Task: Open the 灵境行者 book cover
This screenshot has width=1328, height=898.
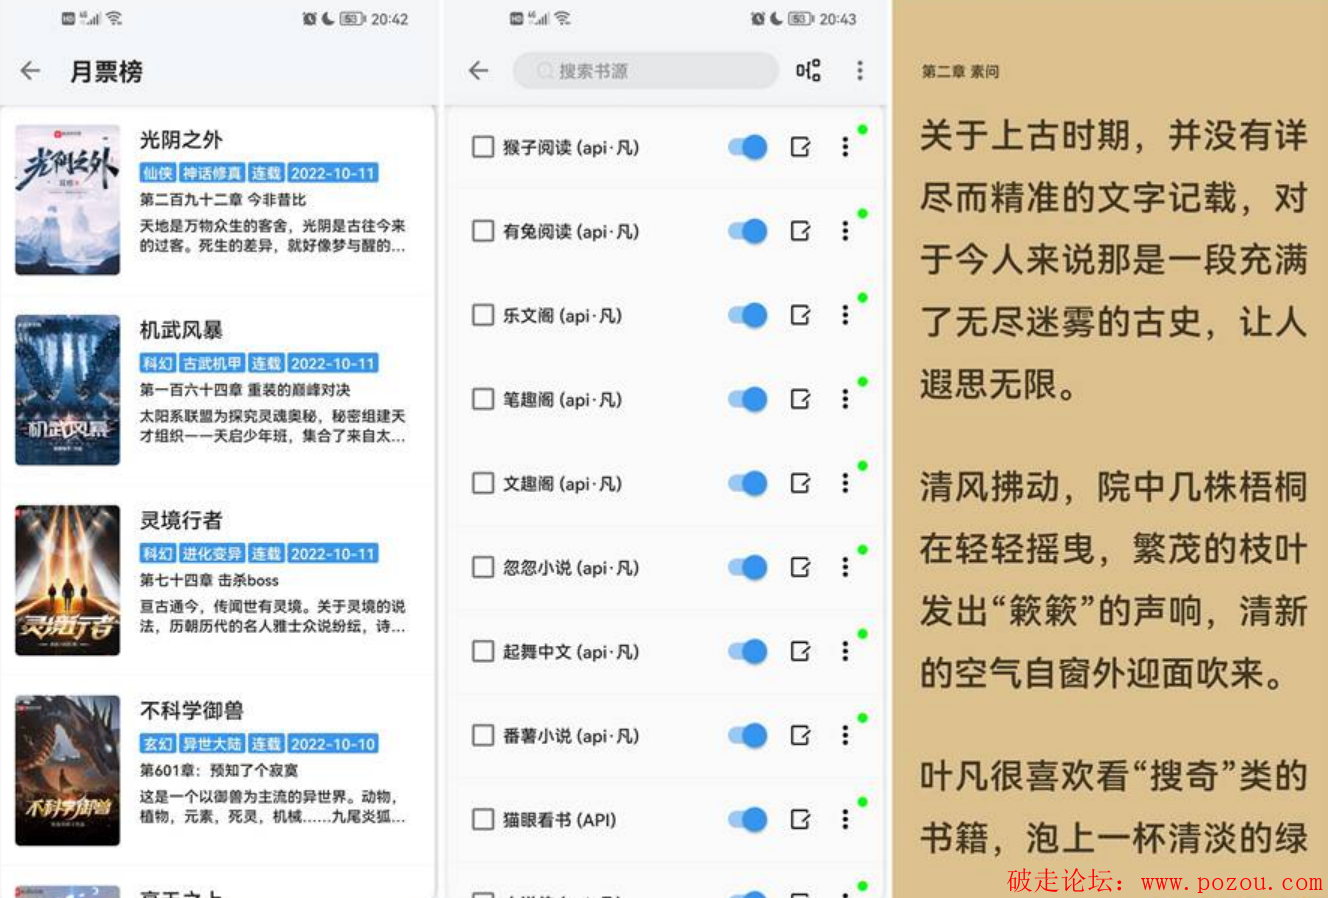Action: coord(67,580)
